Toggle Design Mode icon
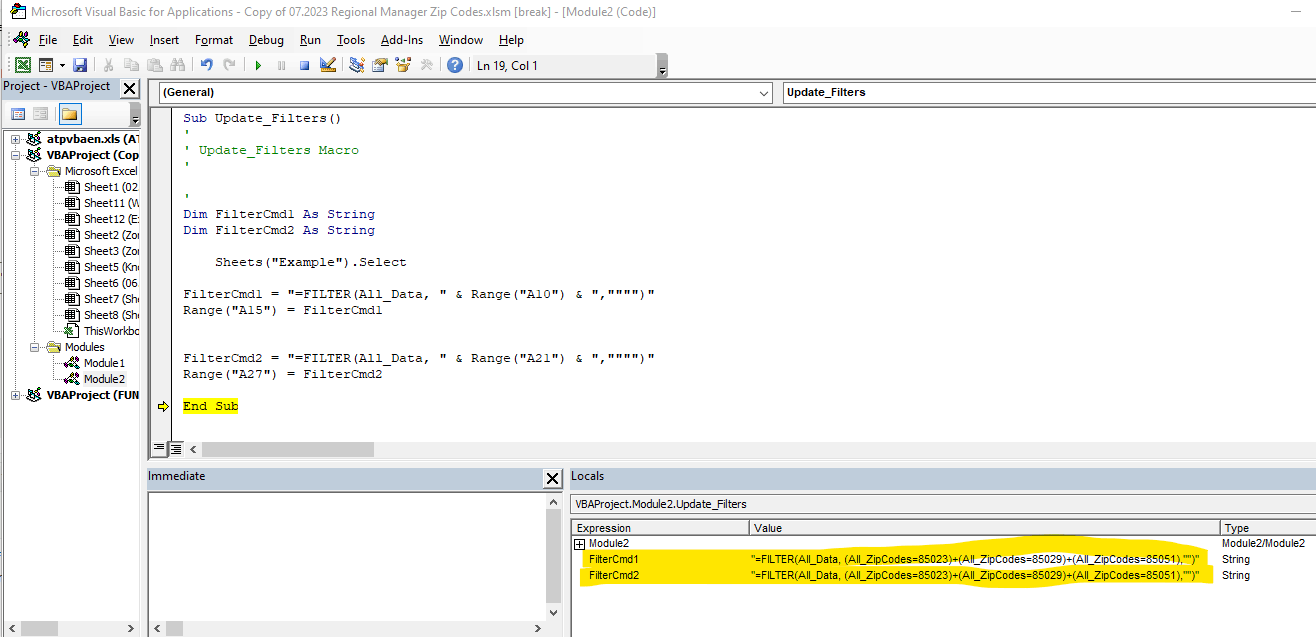The height and width of the screenshot is (637, 1316). (327, 65)
